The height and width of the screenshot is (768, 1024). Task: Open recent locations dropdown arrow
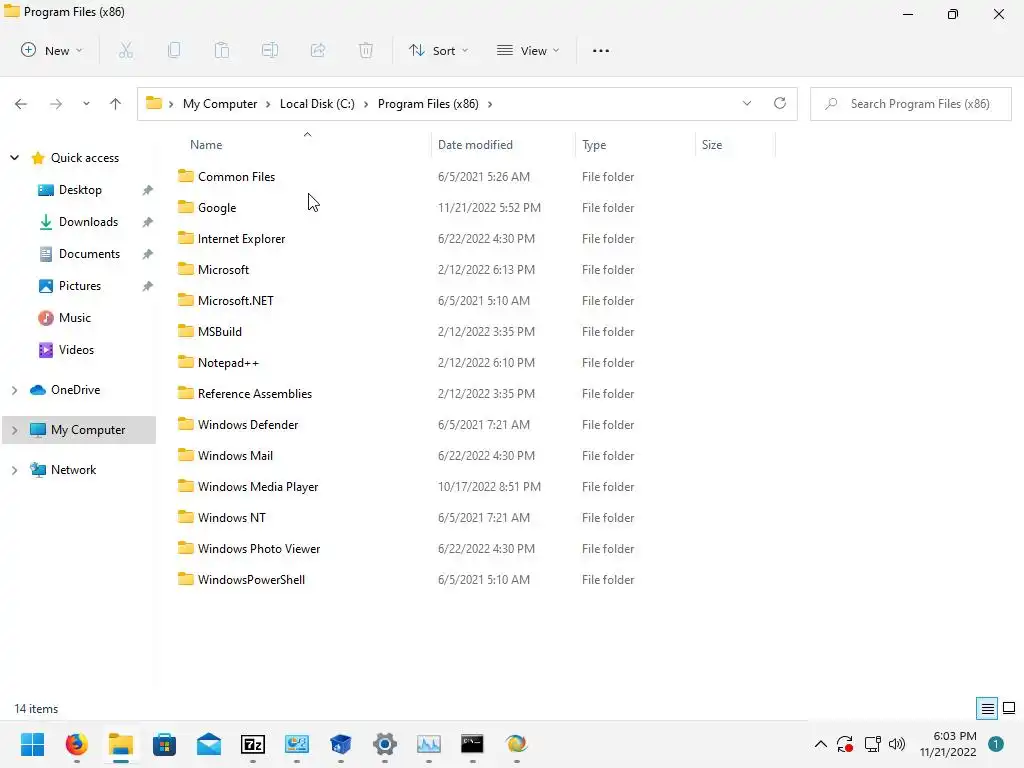pos(86,104)
